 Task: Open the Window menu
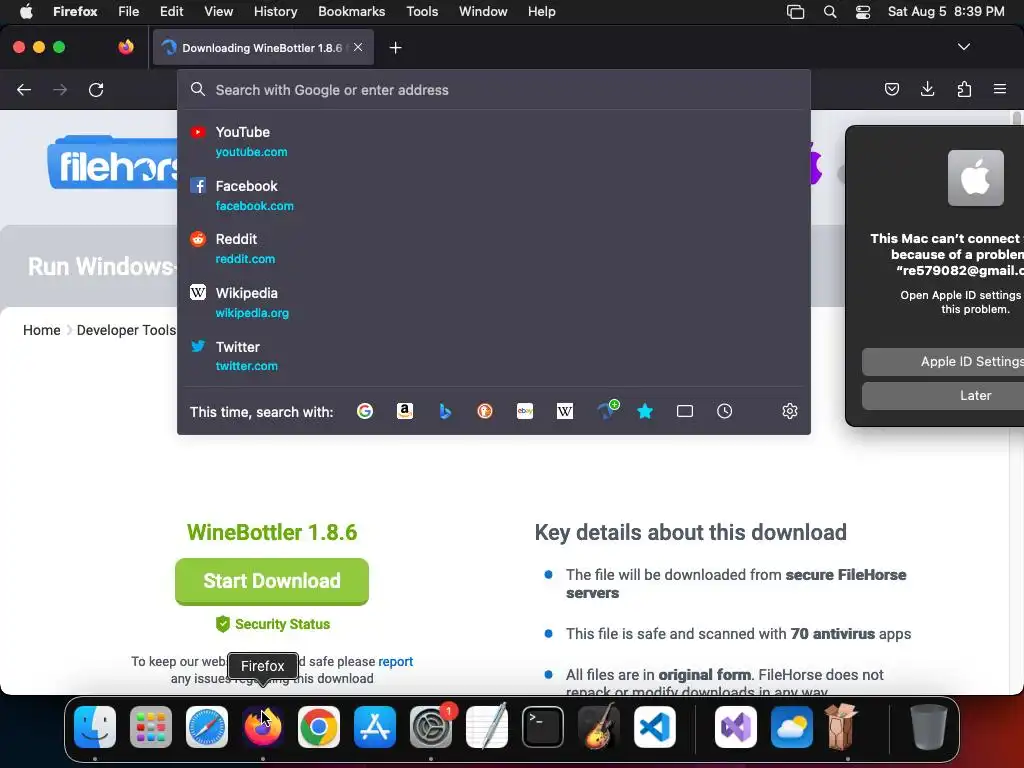[x=483, y=12]
